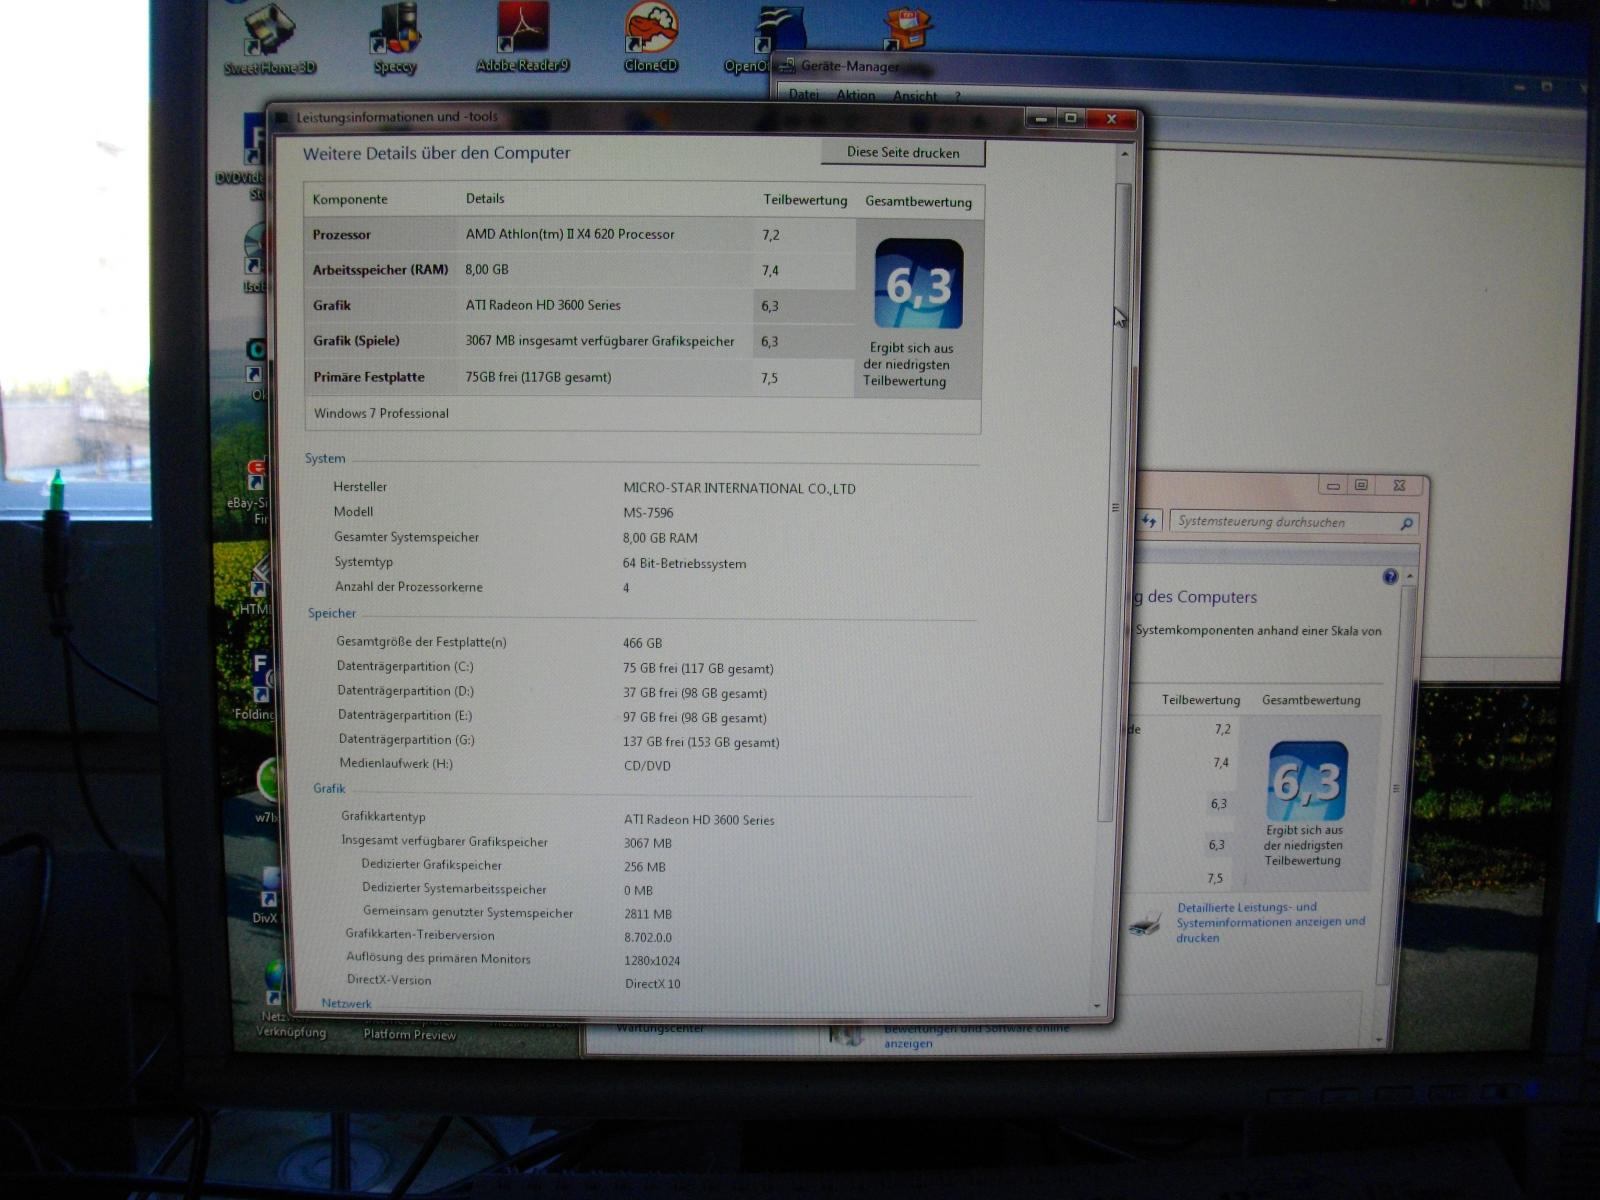
Task: Click the front window's scroll-up arrow
Action: click(1123, 155)
